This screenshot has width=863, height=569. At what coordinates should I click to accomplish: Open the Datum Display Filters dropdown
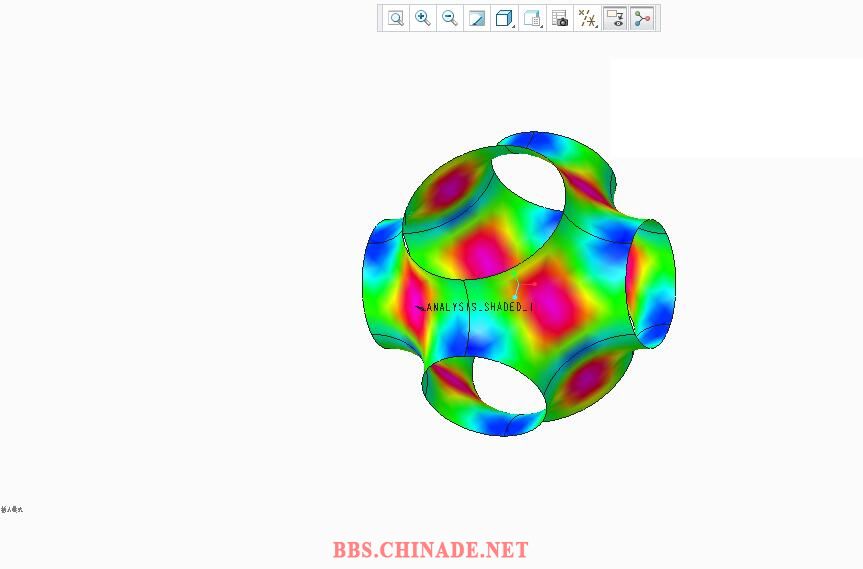pos(587,18)
